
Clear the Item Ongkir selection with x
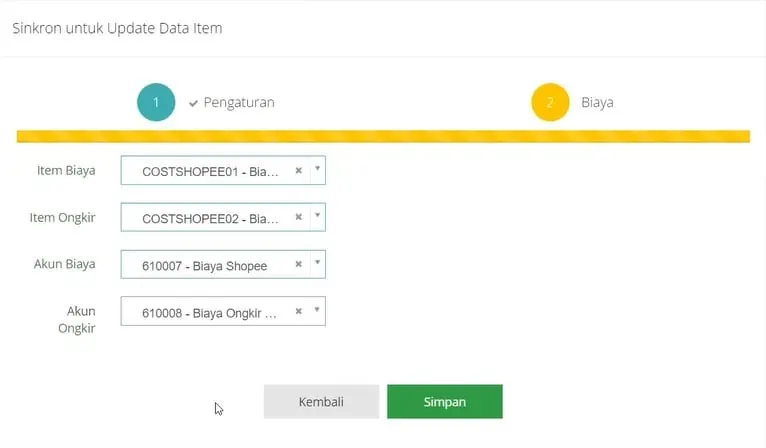[298, 217]
